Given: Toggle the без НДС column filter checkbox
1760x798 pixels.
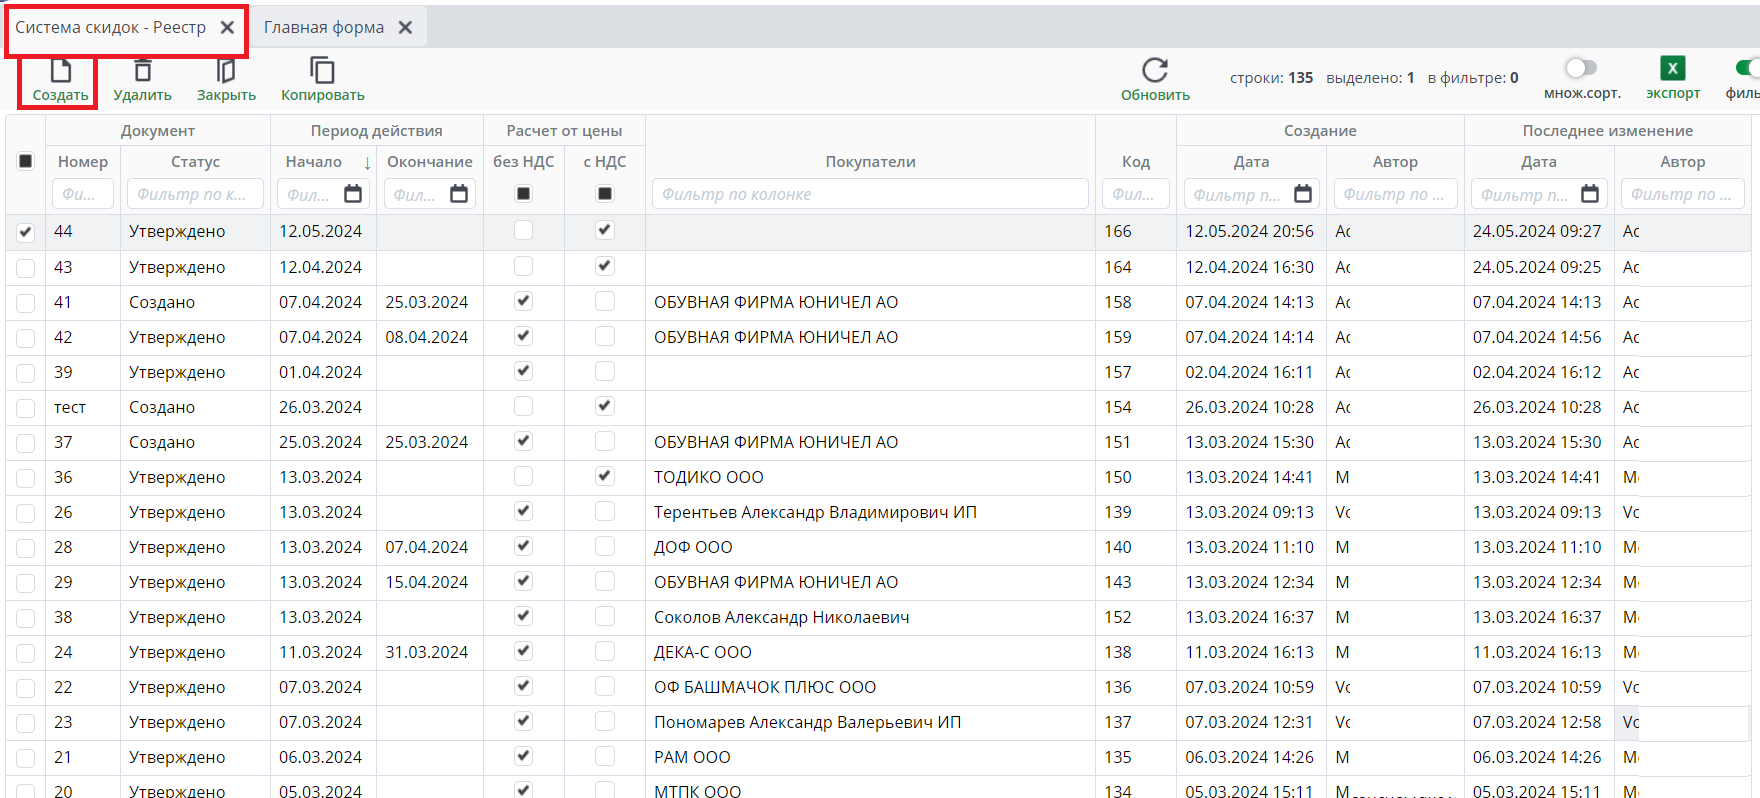Looking at the screenshot, I should click(x=523, y=194).
